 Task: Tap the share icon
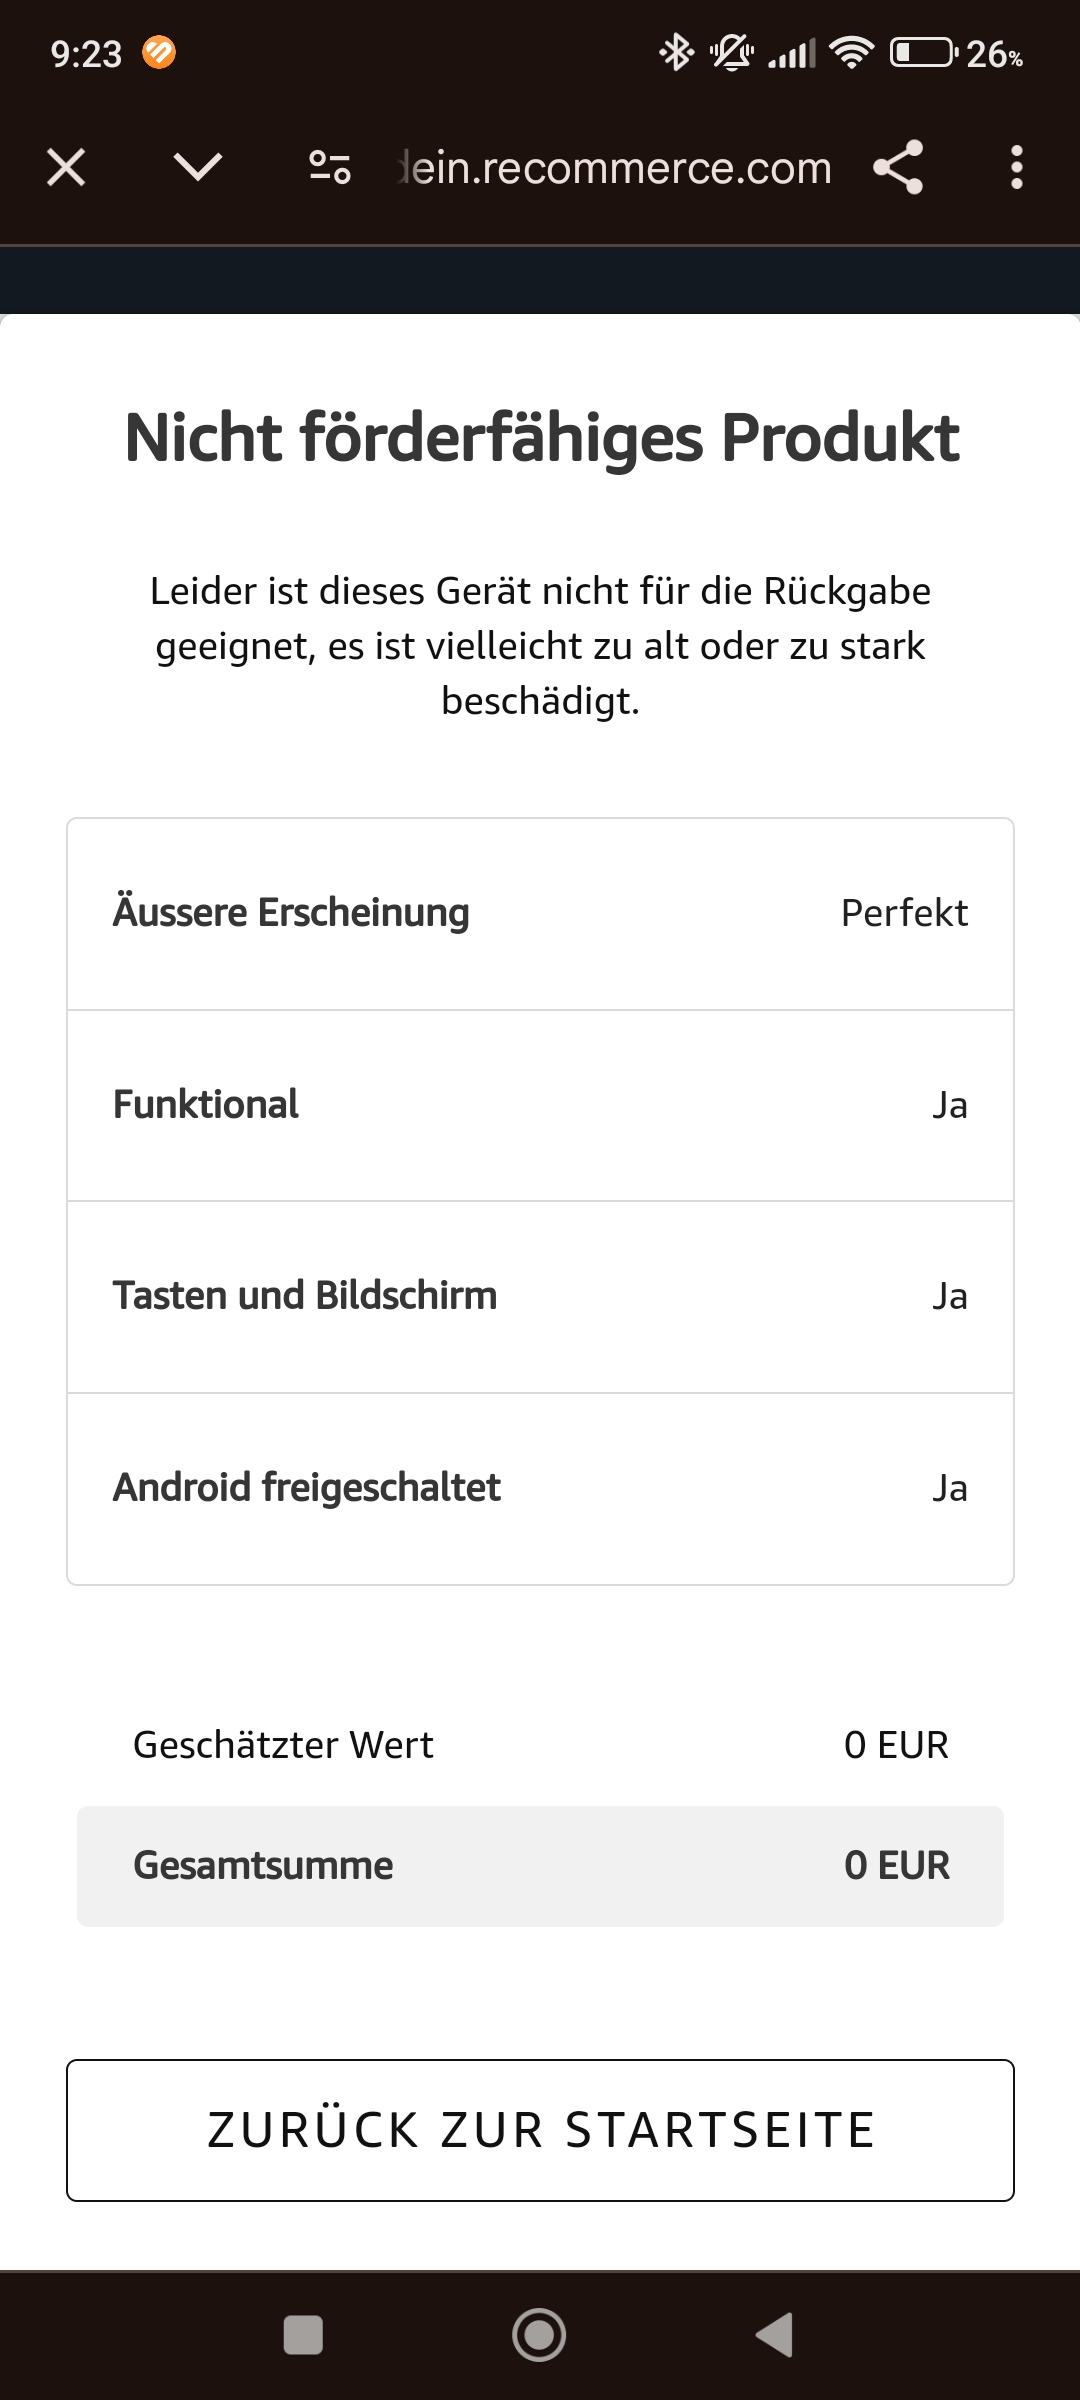click(898, 167)
